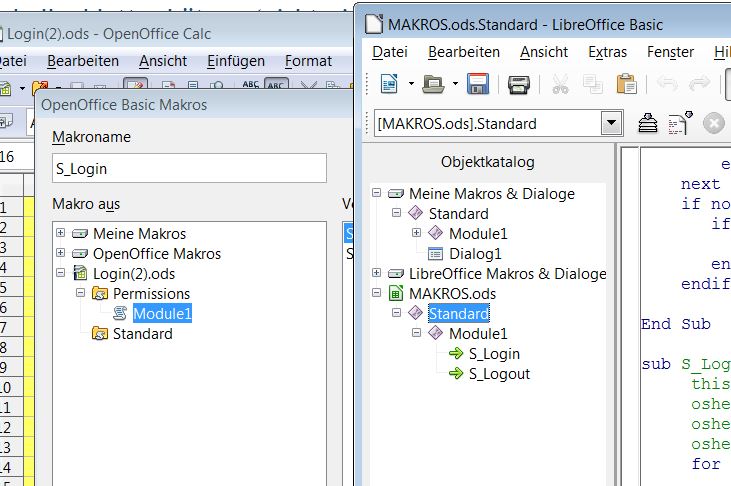Open the [MAKROS.ods].Standard library dropdown
The image size is (731, 486).
[612, 123]
